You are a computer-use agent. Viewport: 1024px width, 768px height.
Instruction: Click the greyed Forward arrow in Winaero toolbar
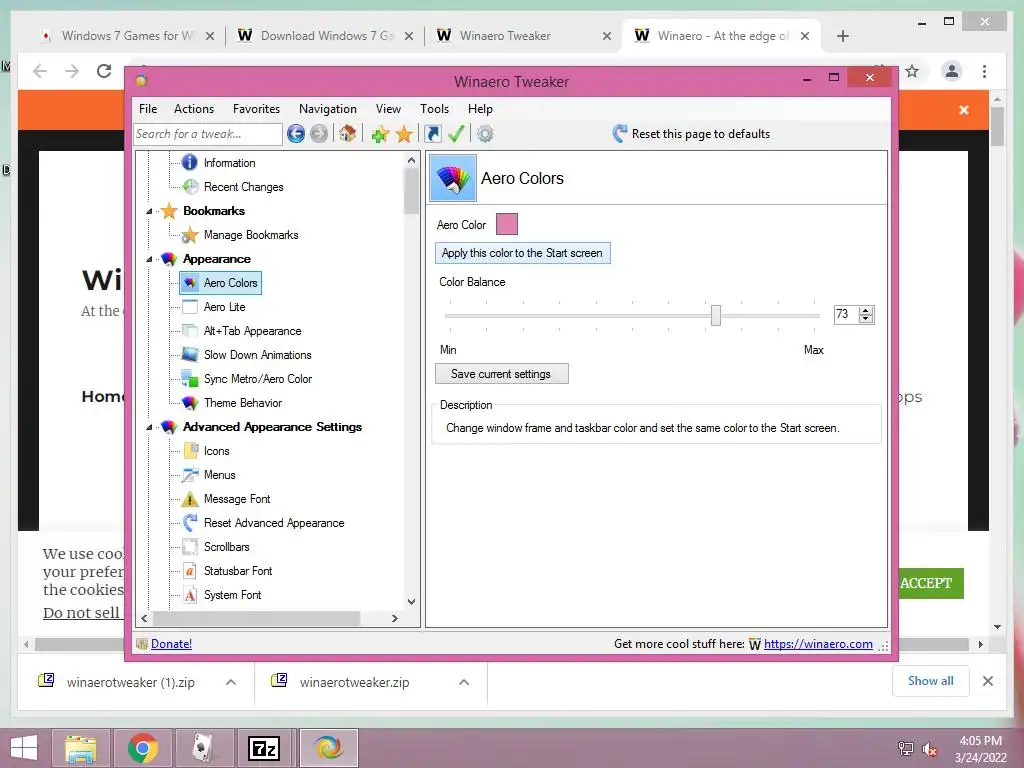(319, 134)
